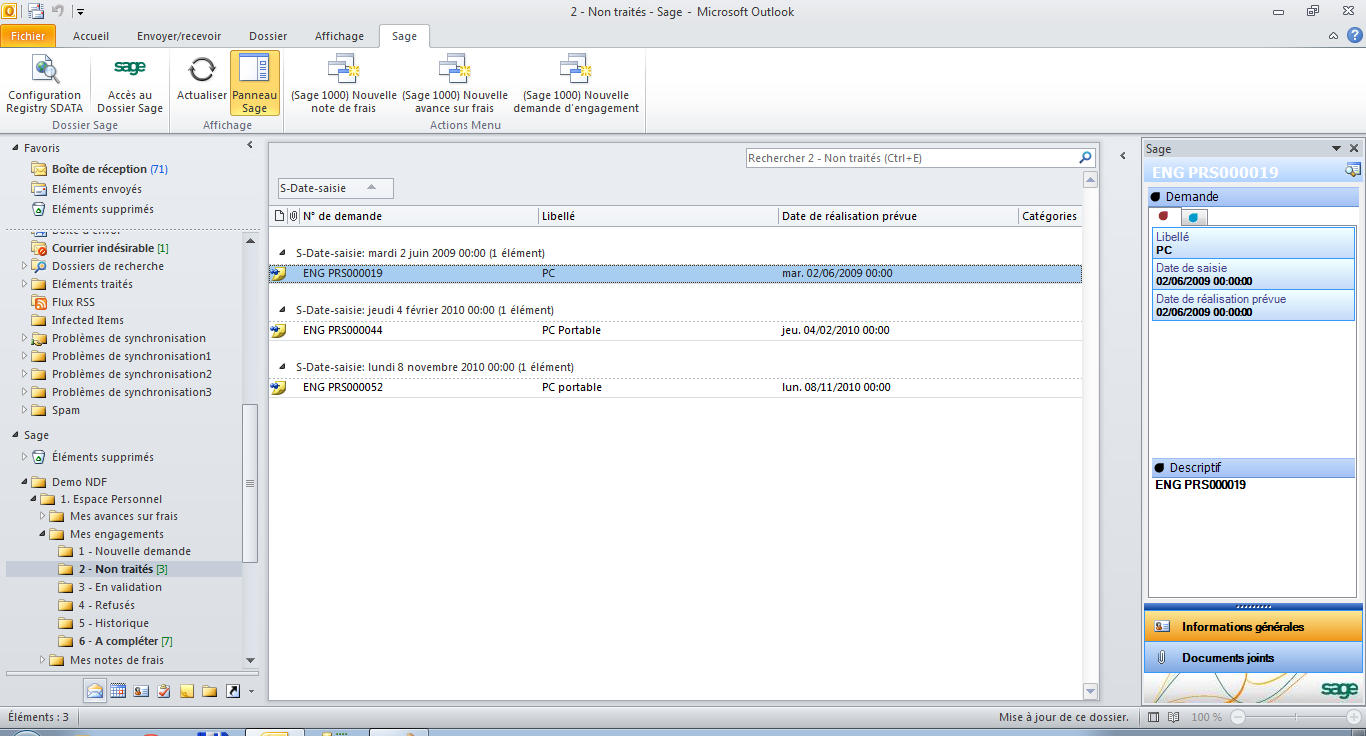Sort by N° de demande column
This screenshot has height=736, width=1366.
point(419,216)
